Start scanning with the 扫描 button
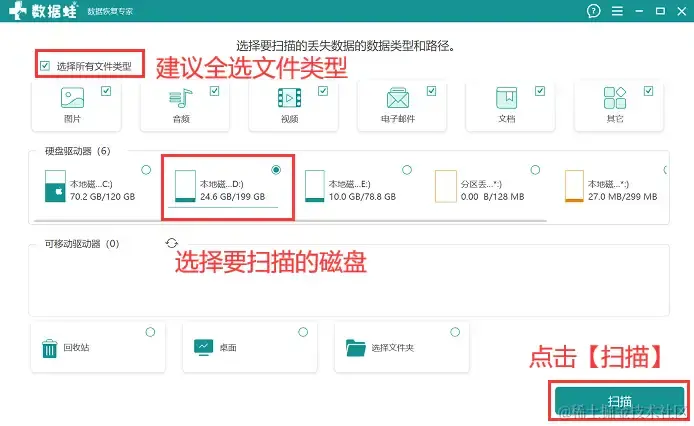 pos(619,401)
